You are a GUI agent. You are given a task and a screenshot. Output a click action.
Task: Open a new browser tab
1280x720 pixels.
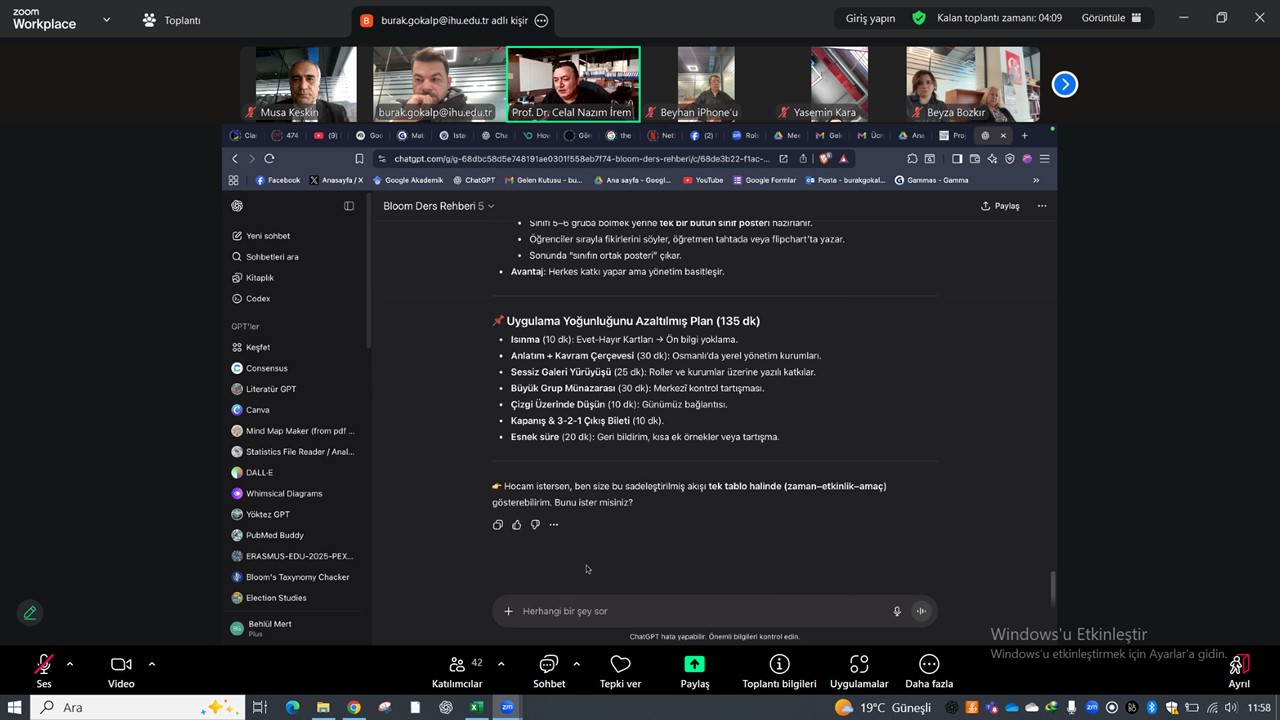tap(1024, 135)
